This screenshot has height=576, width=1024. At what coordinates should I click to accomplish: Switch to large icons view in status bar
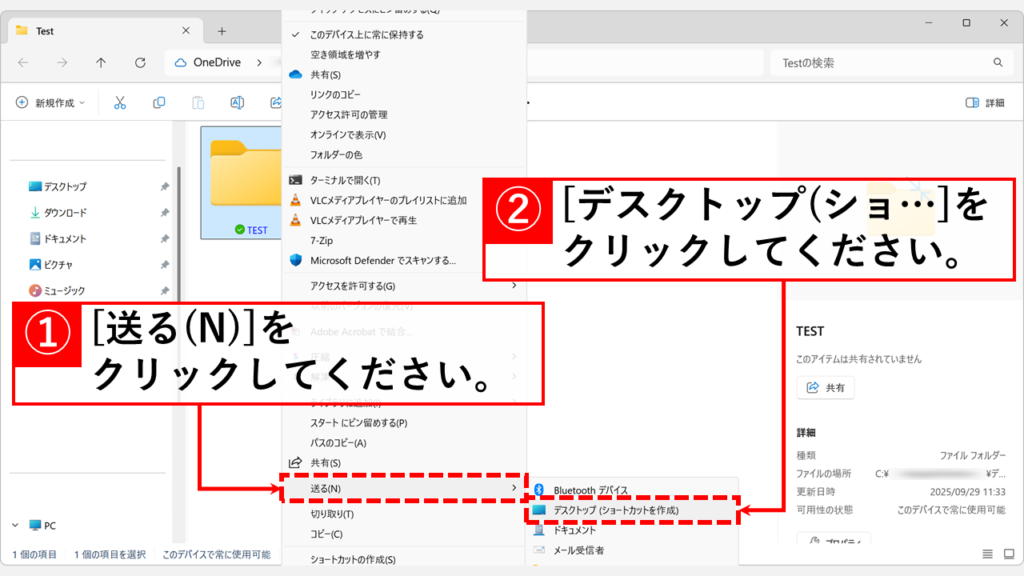pos(1007,554)
